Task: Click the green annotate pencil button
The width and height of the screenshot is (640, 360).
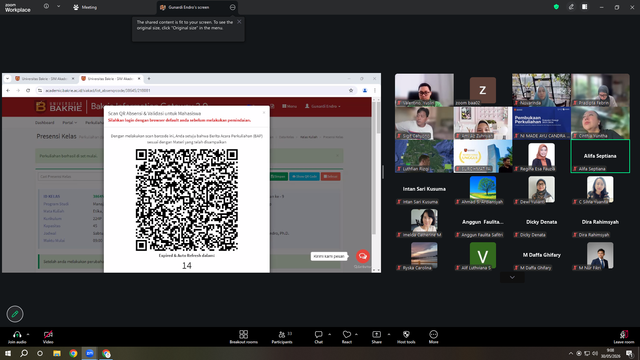Action: (x=15, y=314)
